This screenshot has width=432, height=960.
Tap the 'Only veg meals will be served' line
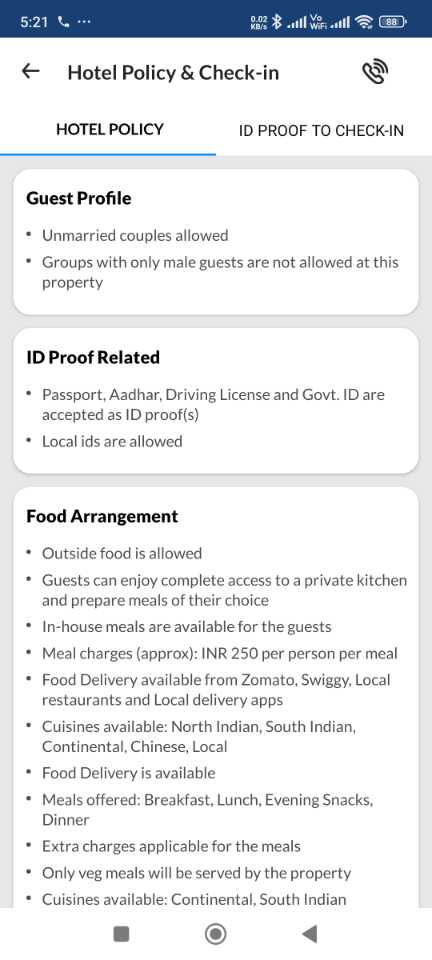pos(196,873)
